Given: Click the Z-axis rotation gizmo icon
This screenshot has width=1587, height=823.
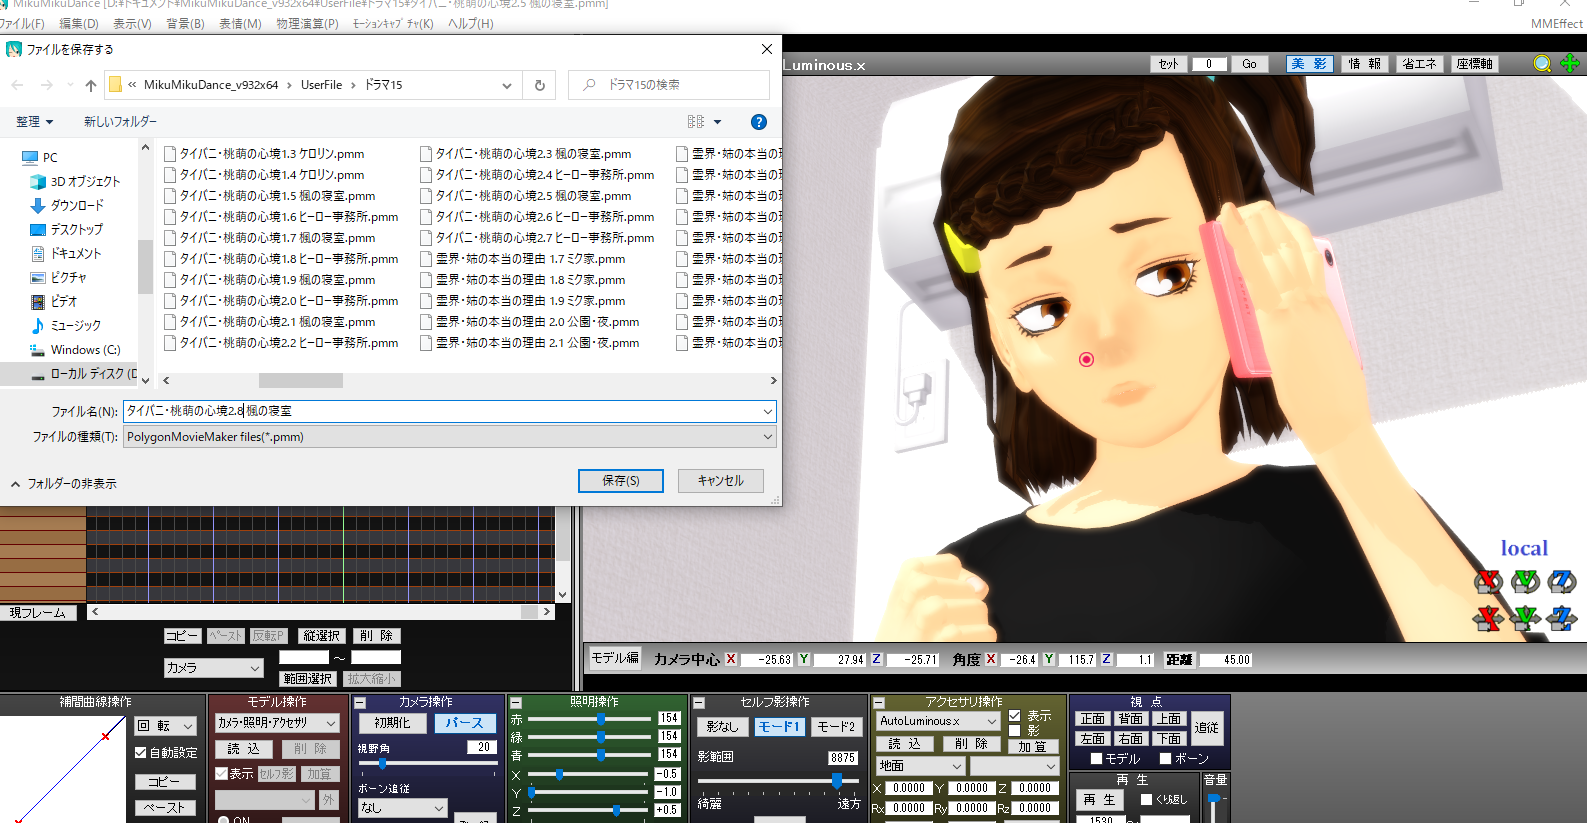Looking at the screenshot, I should [1562, 581].
